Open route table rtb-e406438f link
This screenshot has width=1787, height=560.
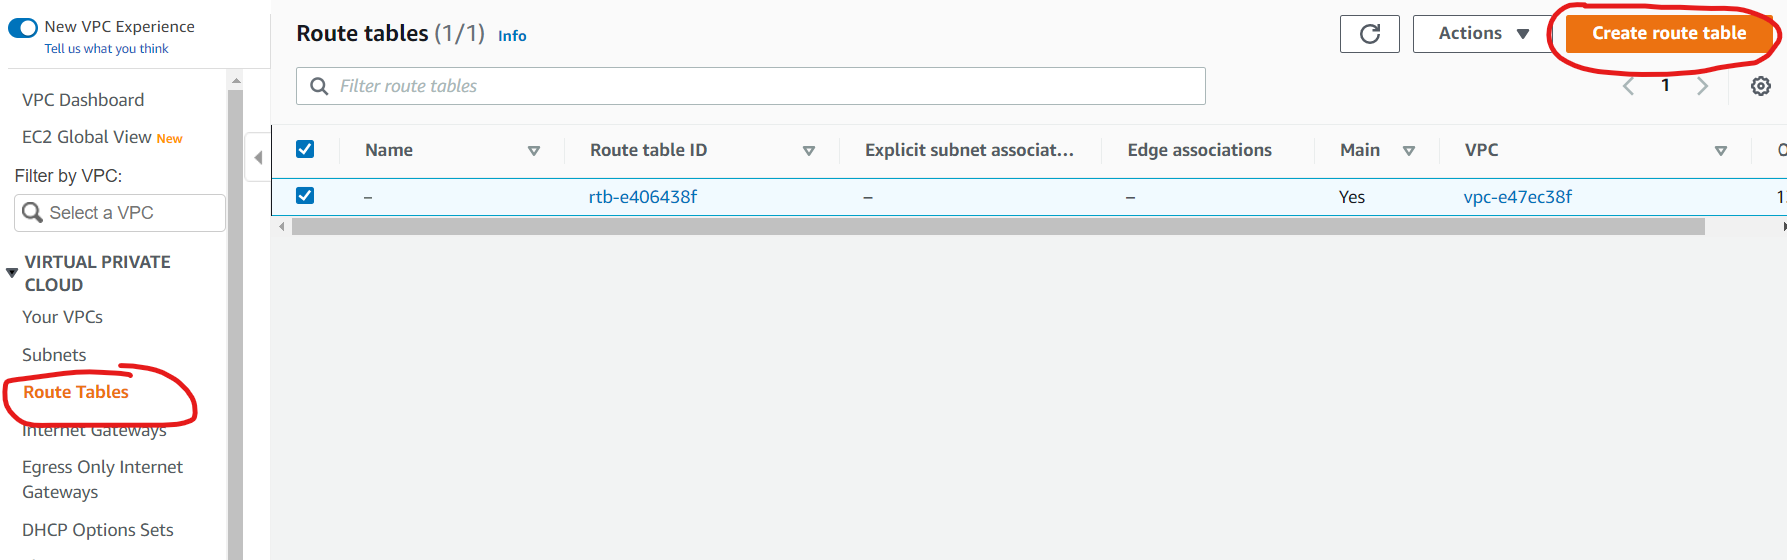[x=643, y=197]
